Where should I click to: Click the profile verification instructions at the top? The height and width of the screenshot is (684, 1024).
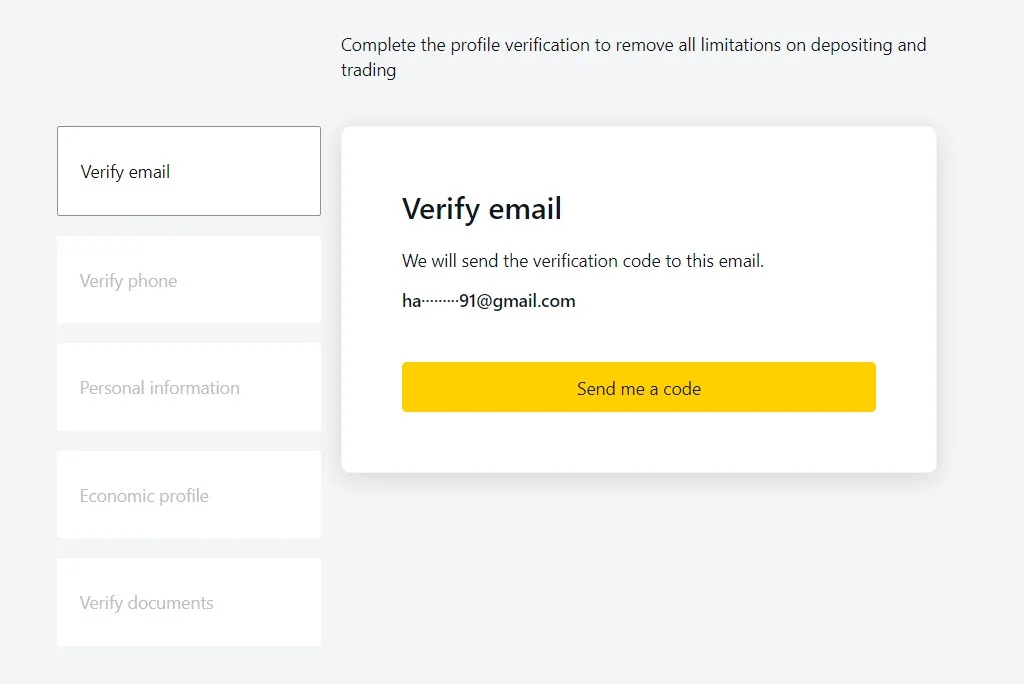tap(634, 57)
